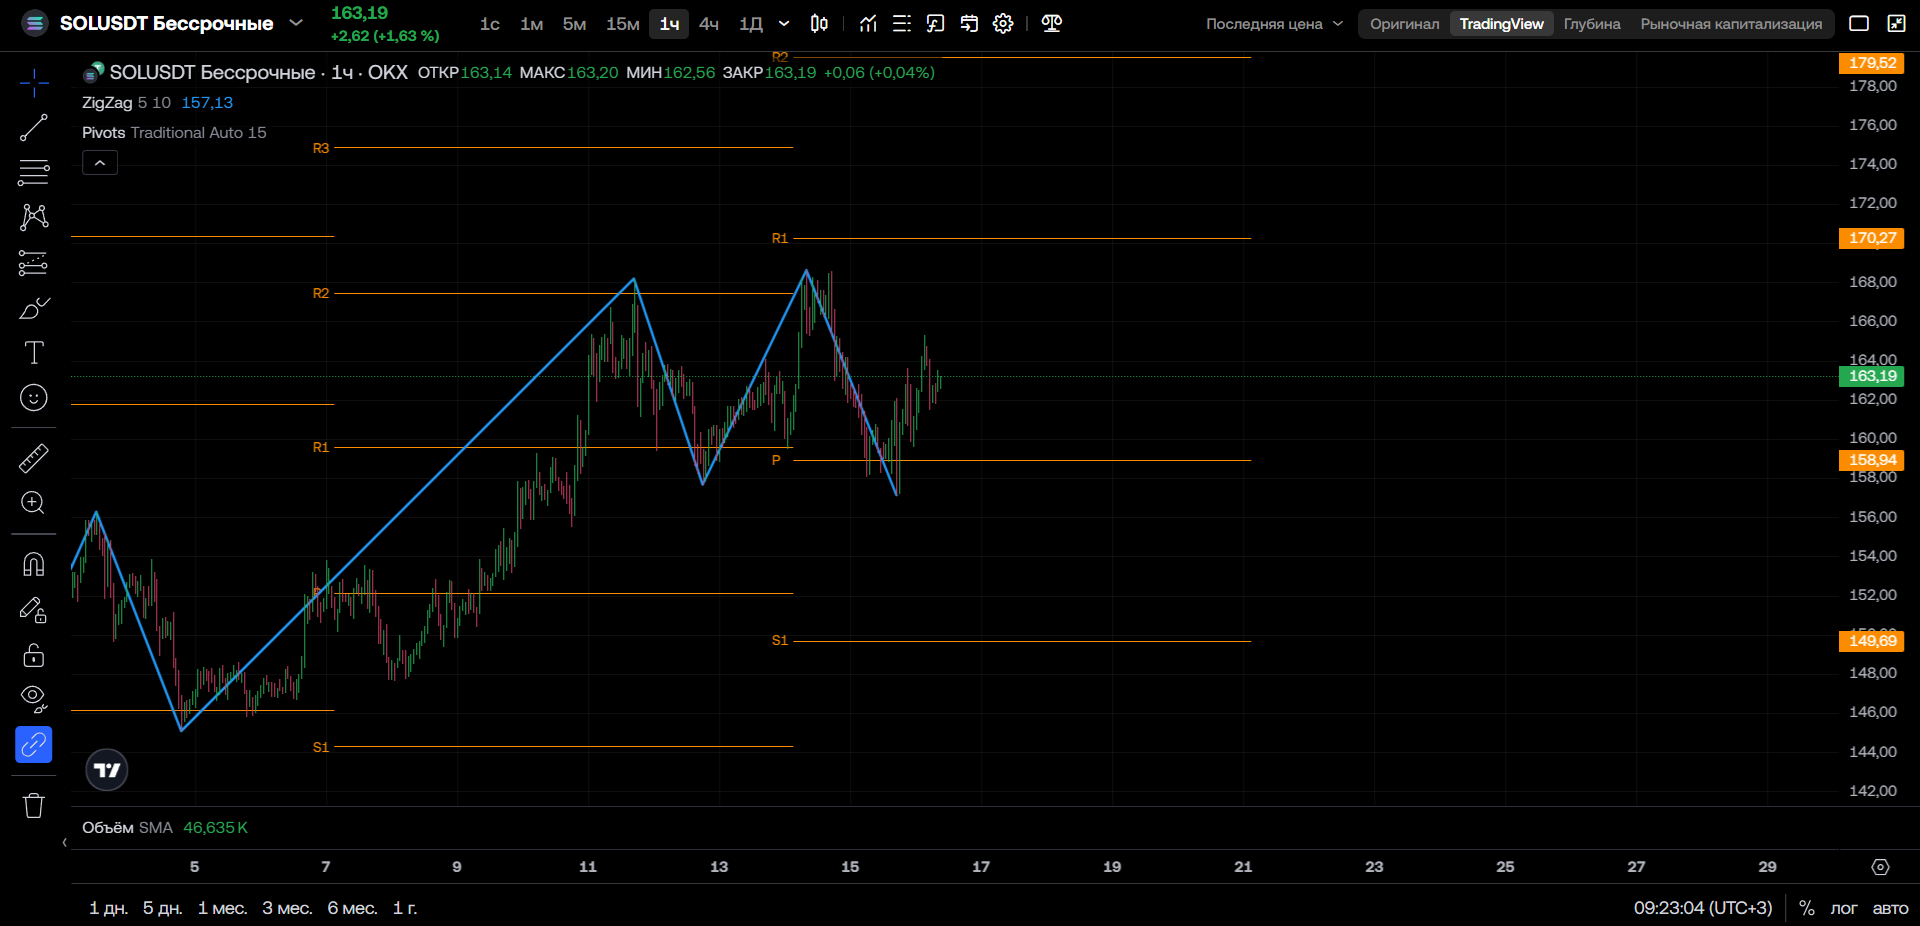
Task: Select the text annotation tool
Action: point(34,352)
